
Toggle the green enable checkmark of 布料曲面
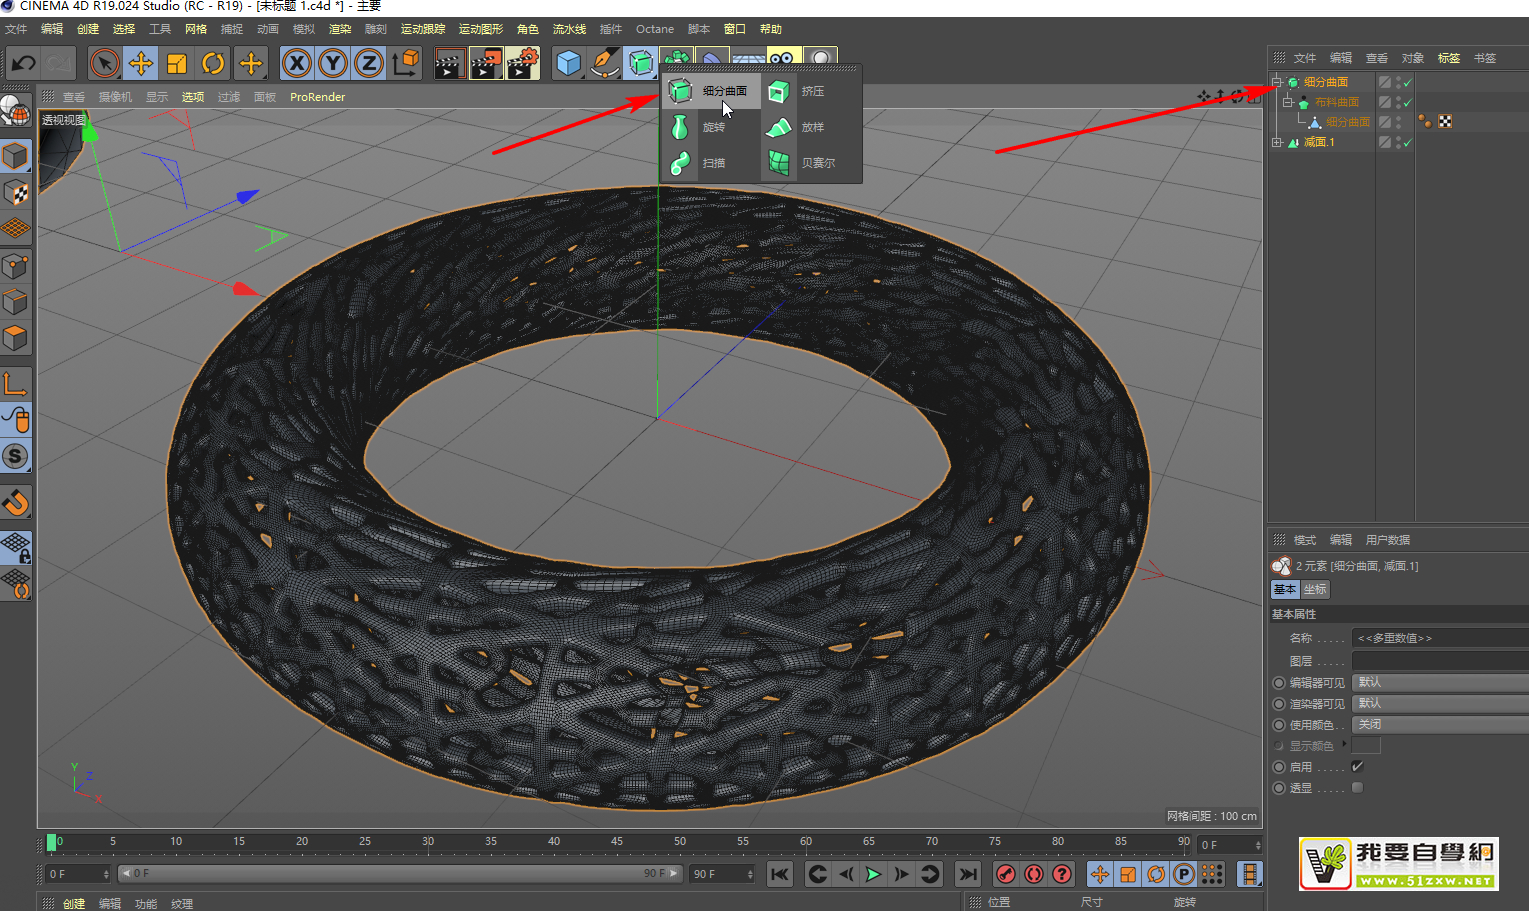[x=1408, y=102]
